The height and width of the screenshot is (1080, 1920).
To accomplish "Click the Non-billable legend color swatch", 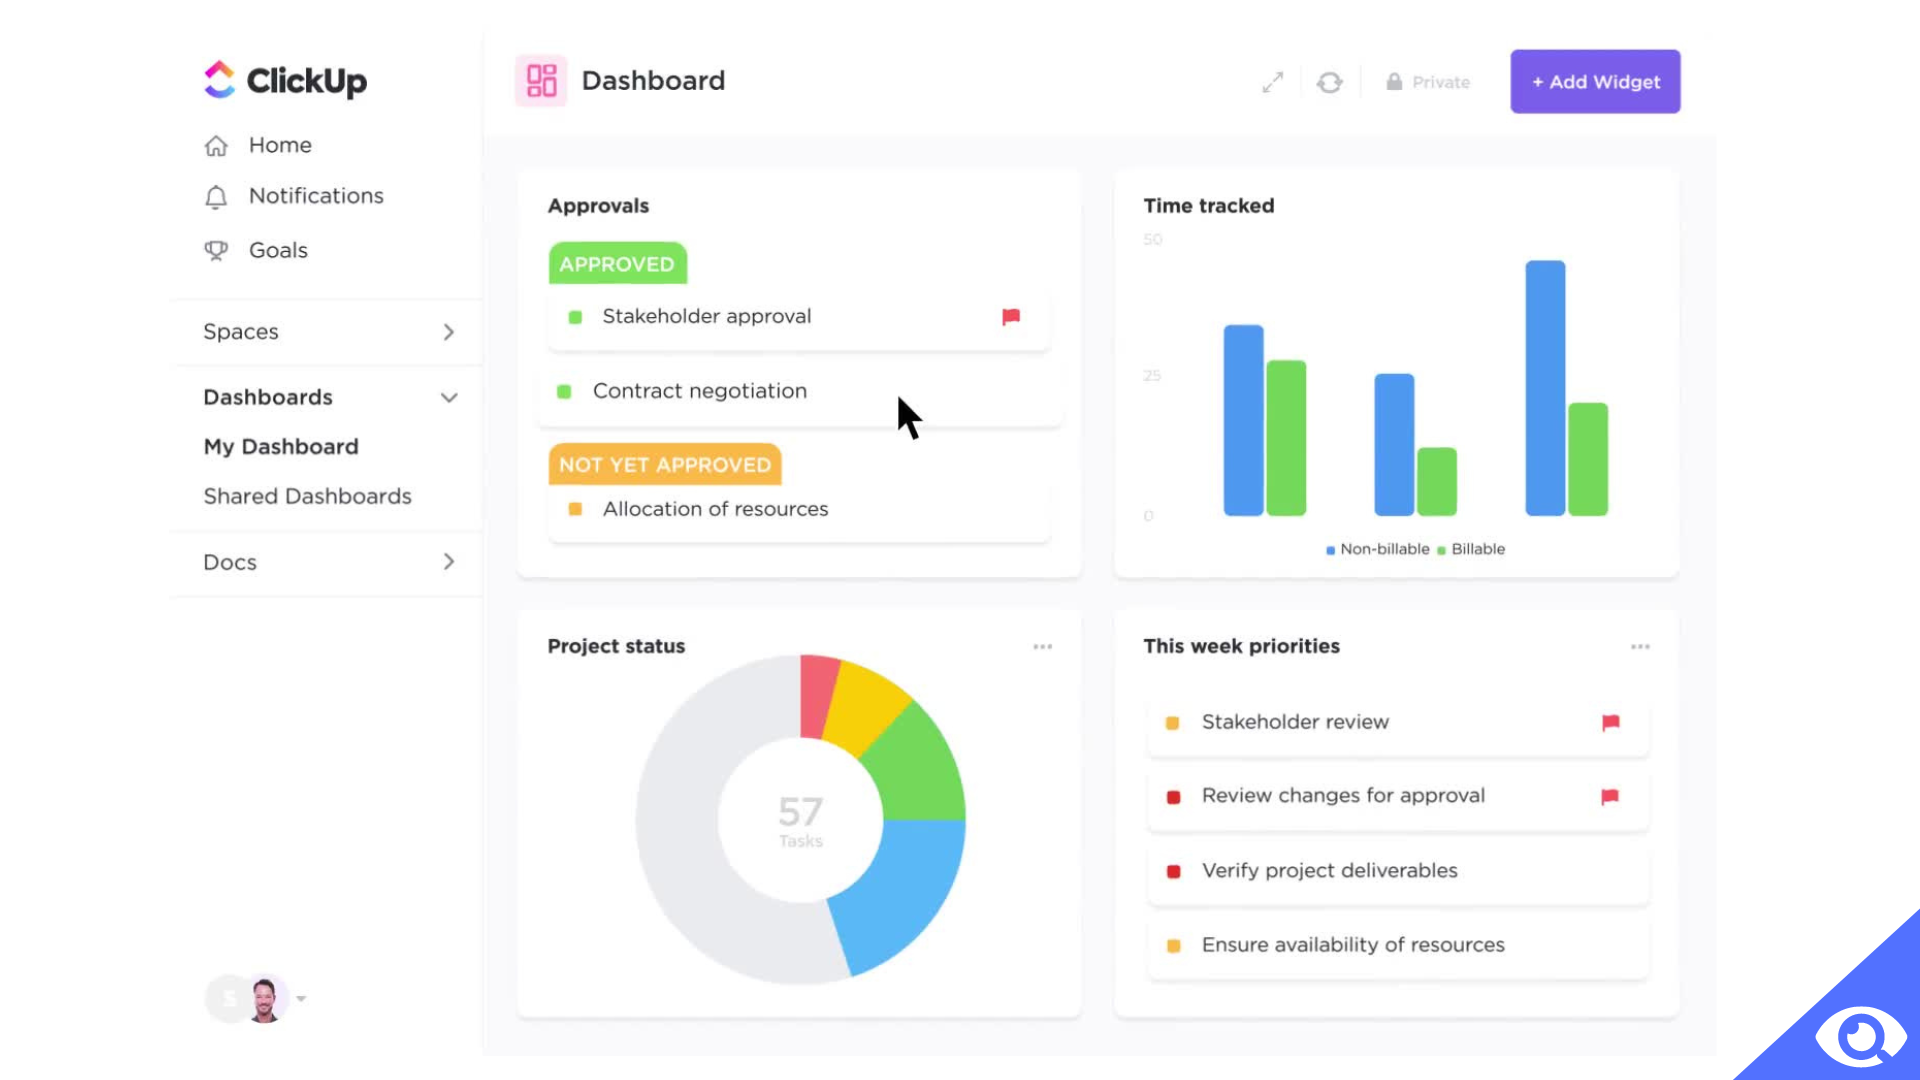I will (x=1329, y=549).
